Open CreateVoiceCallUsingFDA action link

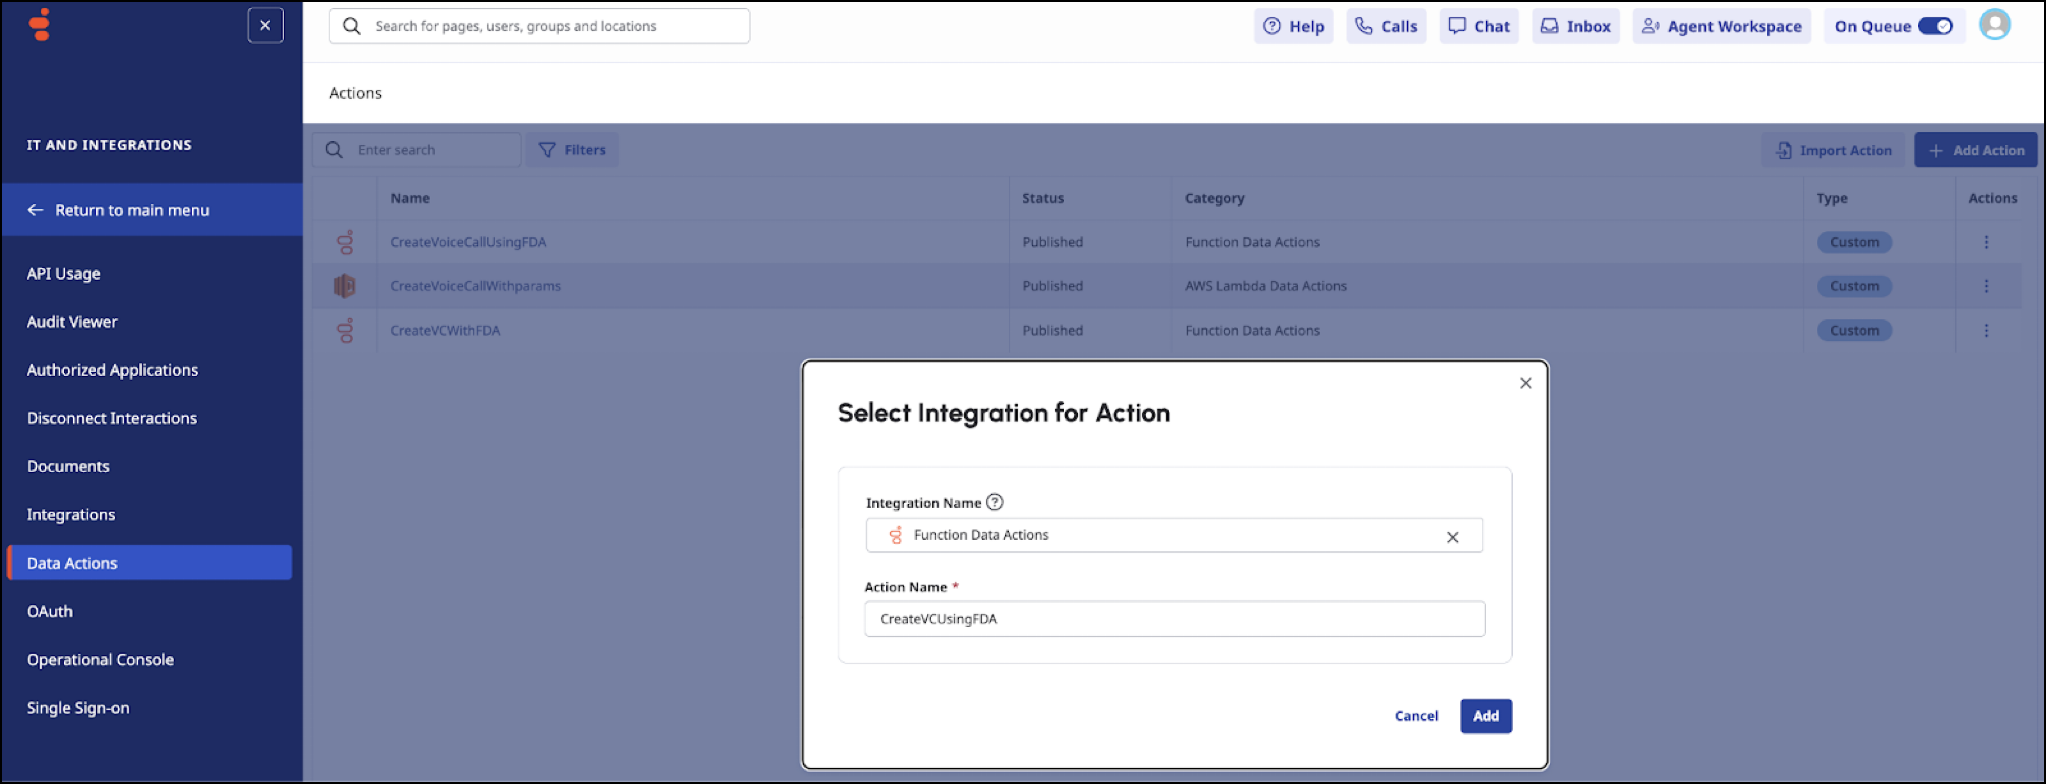(x=468, y=242)
